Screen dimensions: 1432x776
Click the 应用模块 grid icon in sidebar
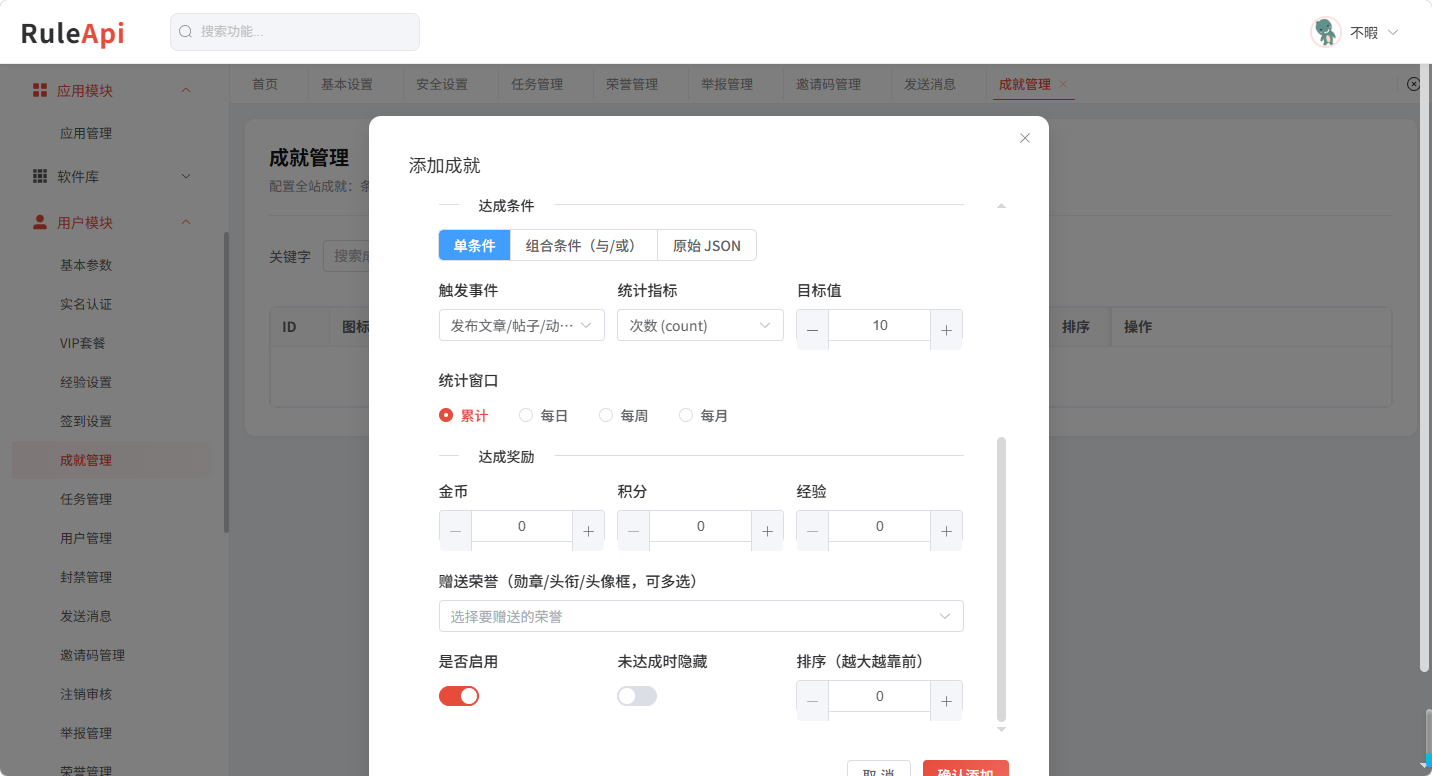pyautogui.click(x=40, y=90)
